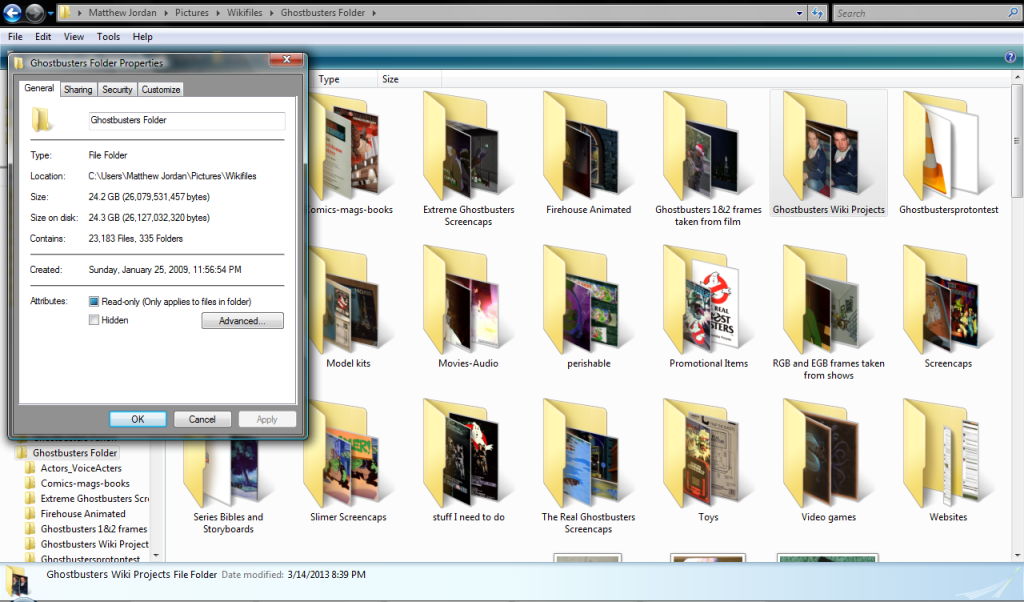
Task: Open the Edit menu
Action: [43, 37]
